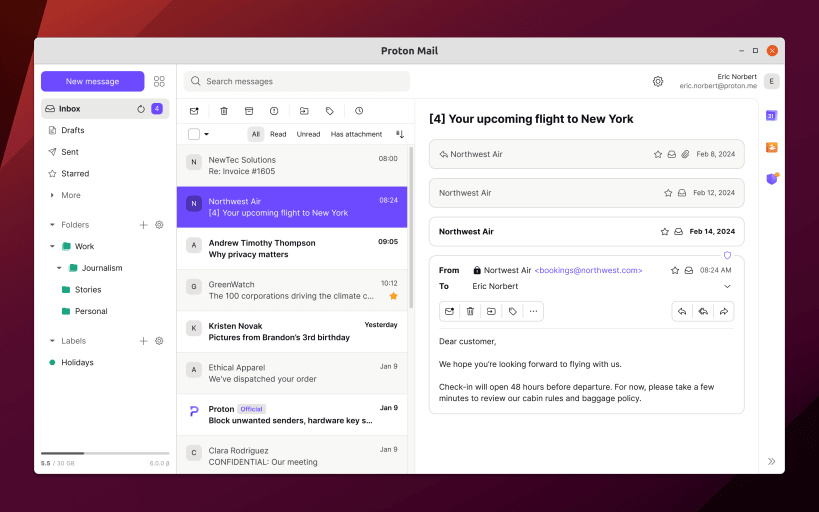
Task: Add a new folder with plus icon
Action: click(x=144, y=225)
